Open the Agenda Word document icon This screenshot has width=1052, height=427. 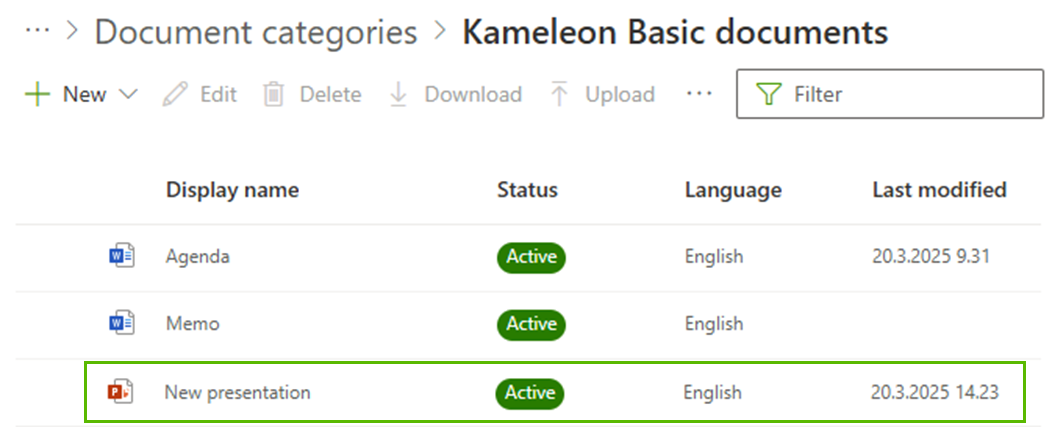[120, 257]
